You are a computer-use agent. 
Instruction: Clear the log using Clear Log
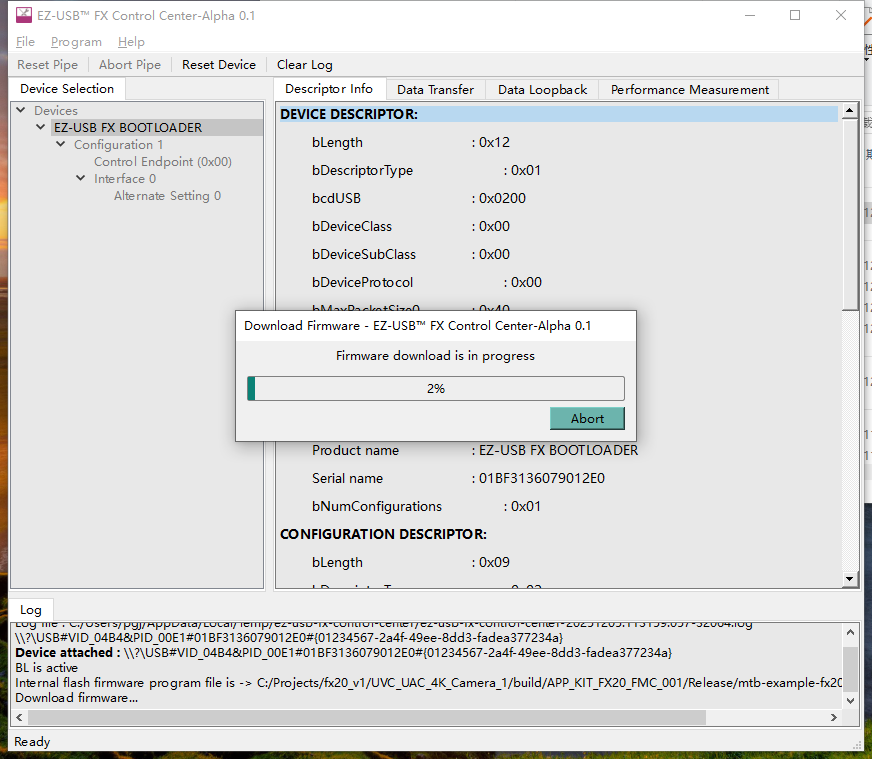tap(305, 65)
